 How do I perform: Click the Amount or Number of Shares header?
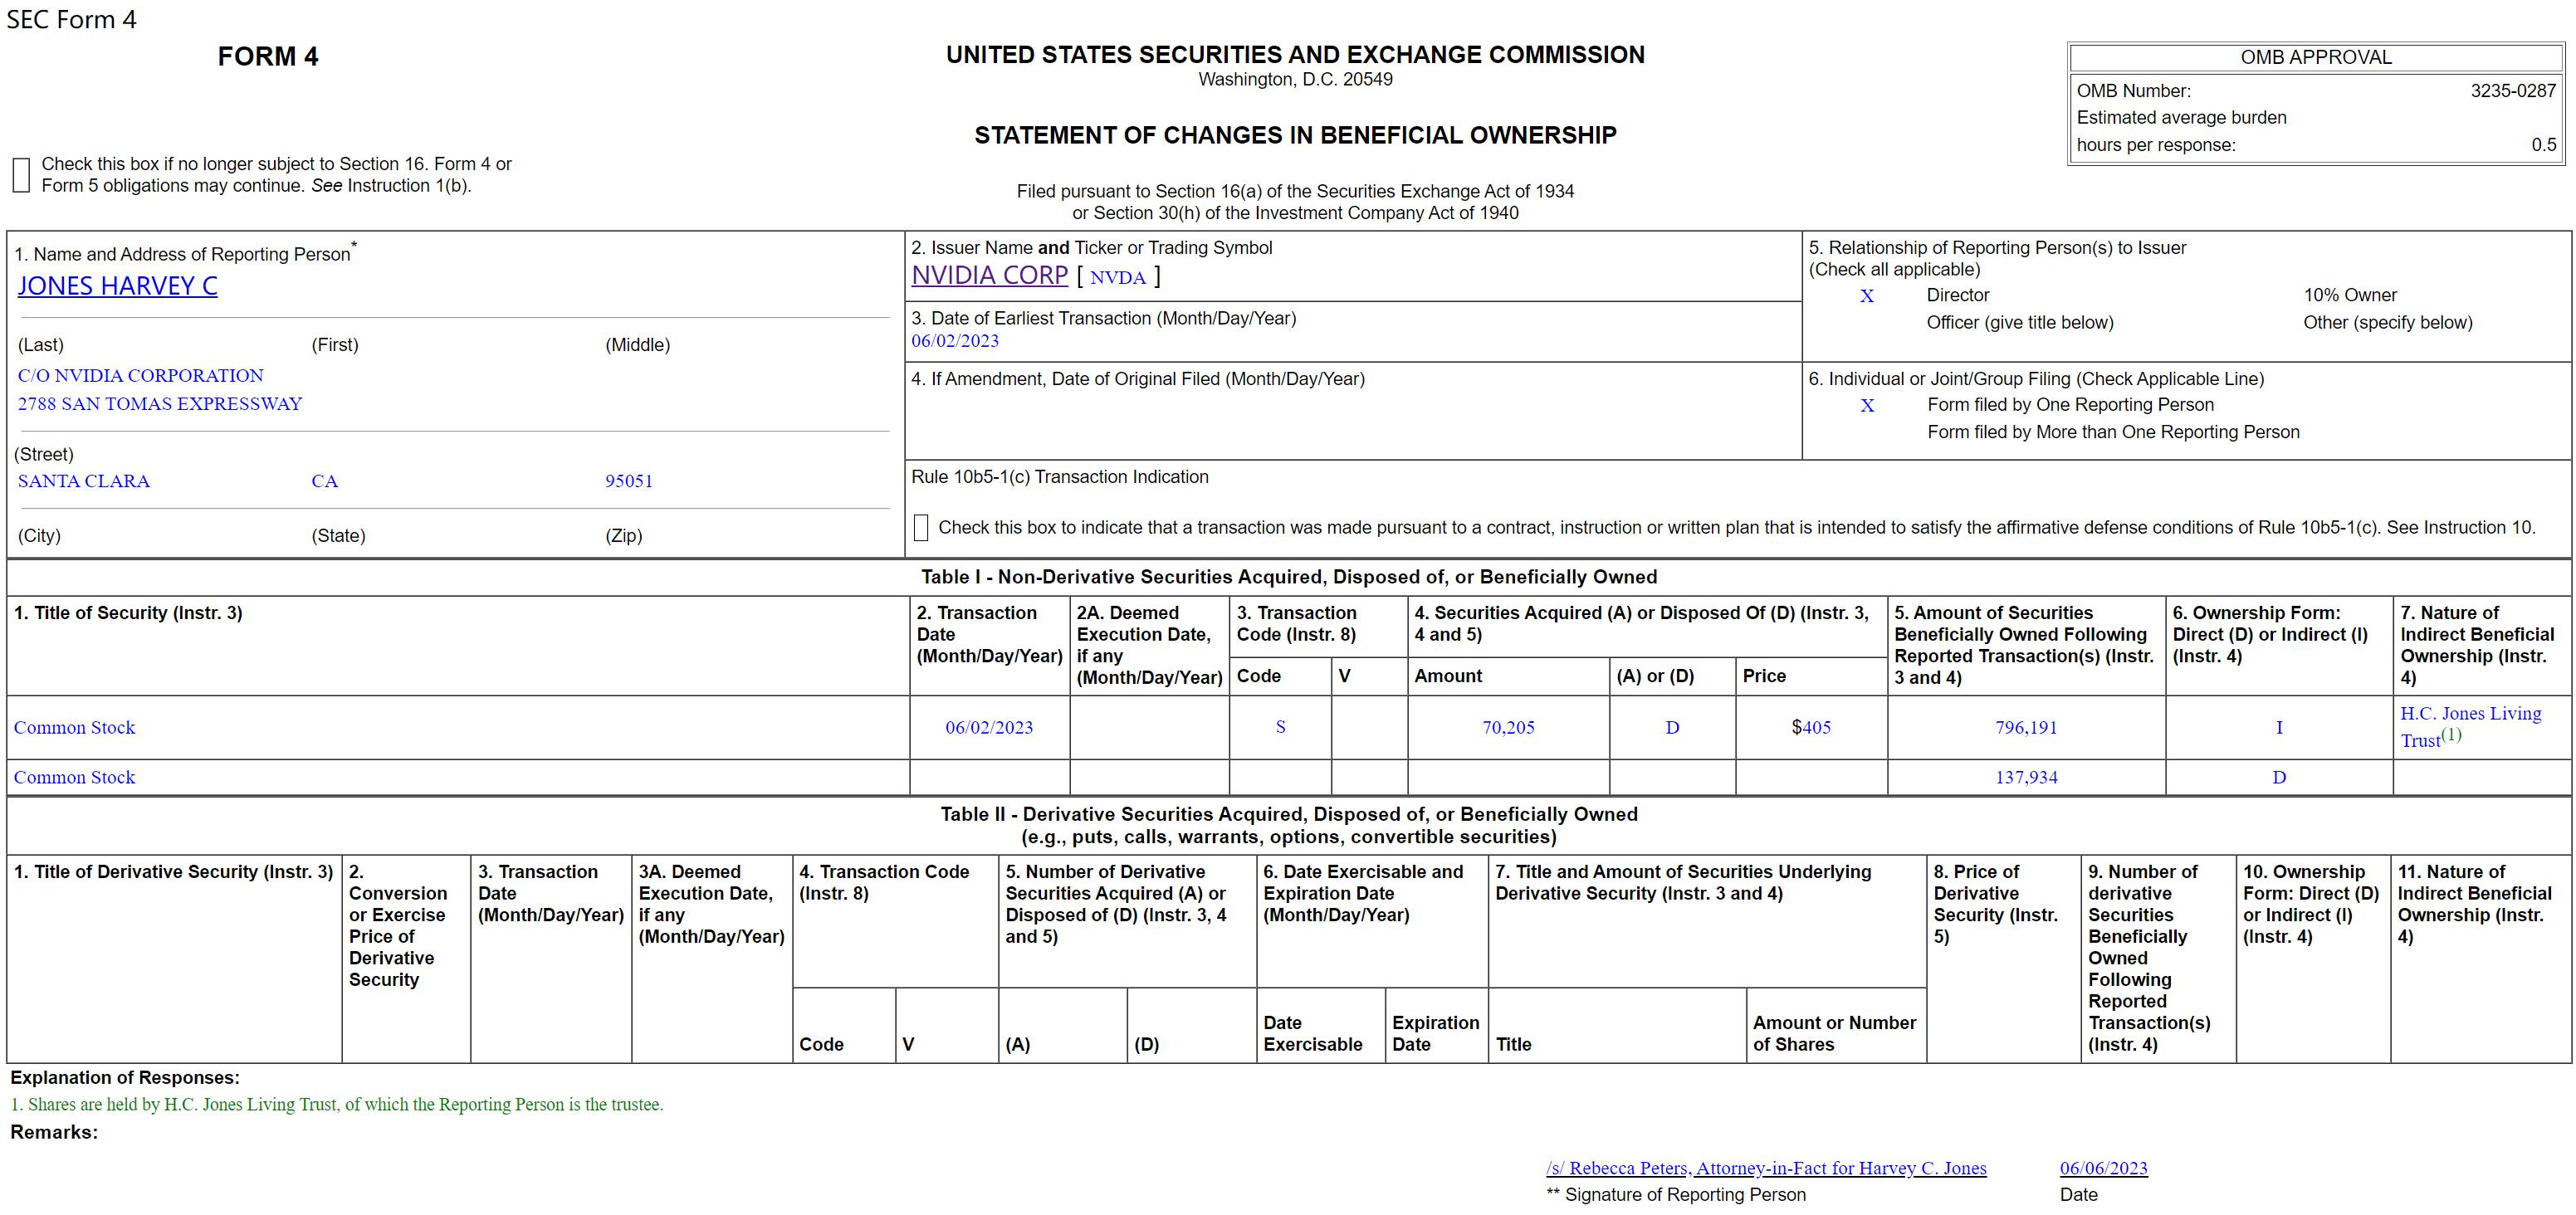(1834, 1034)
